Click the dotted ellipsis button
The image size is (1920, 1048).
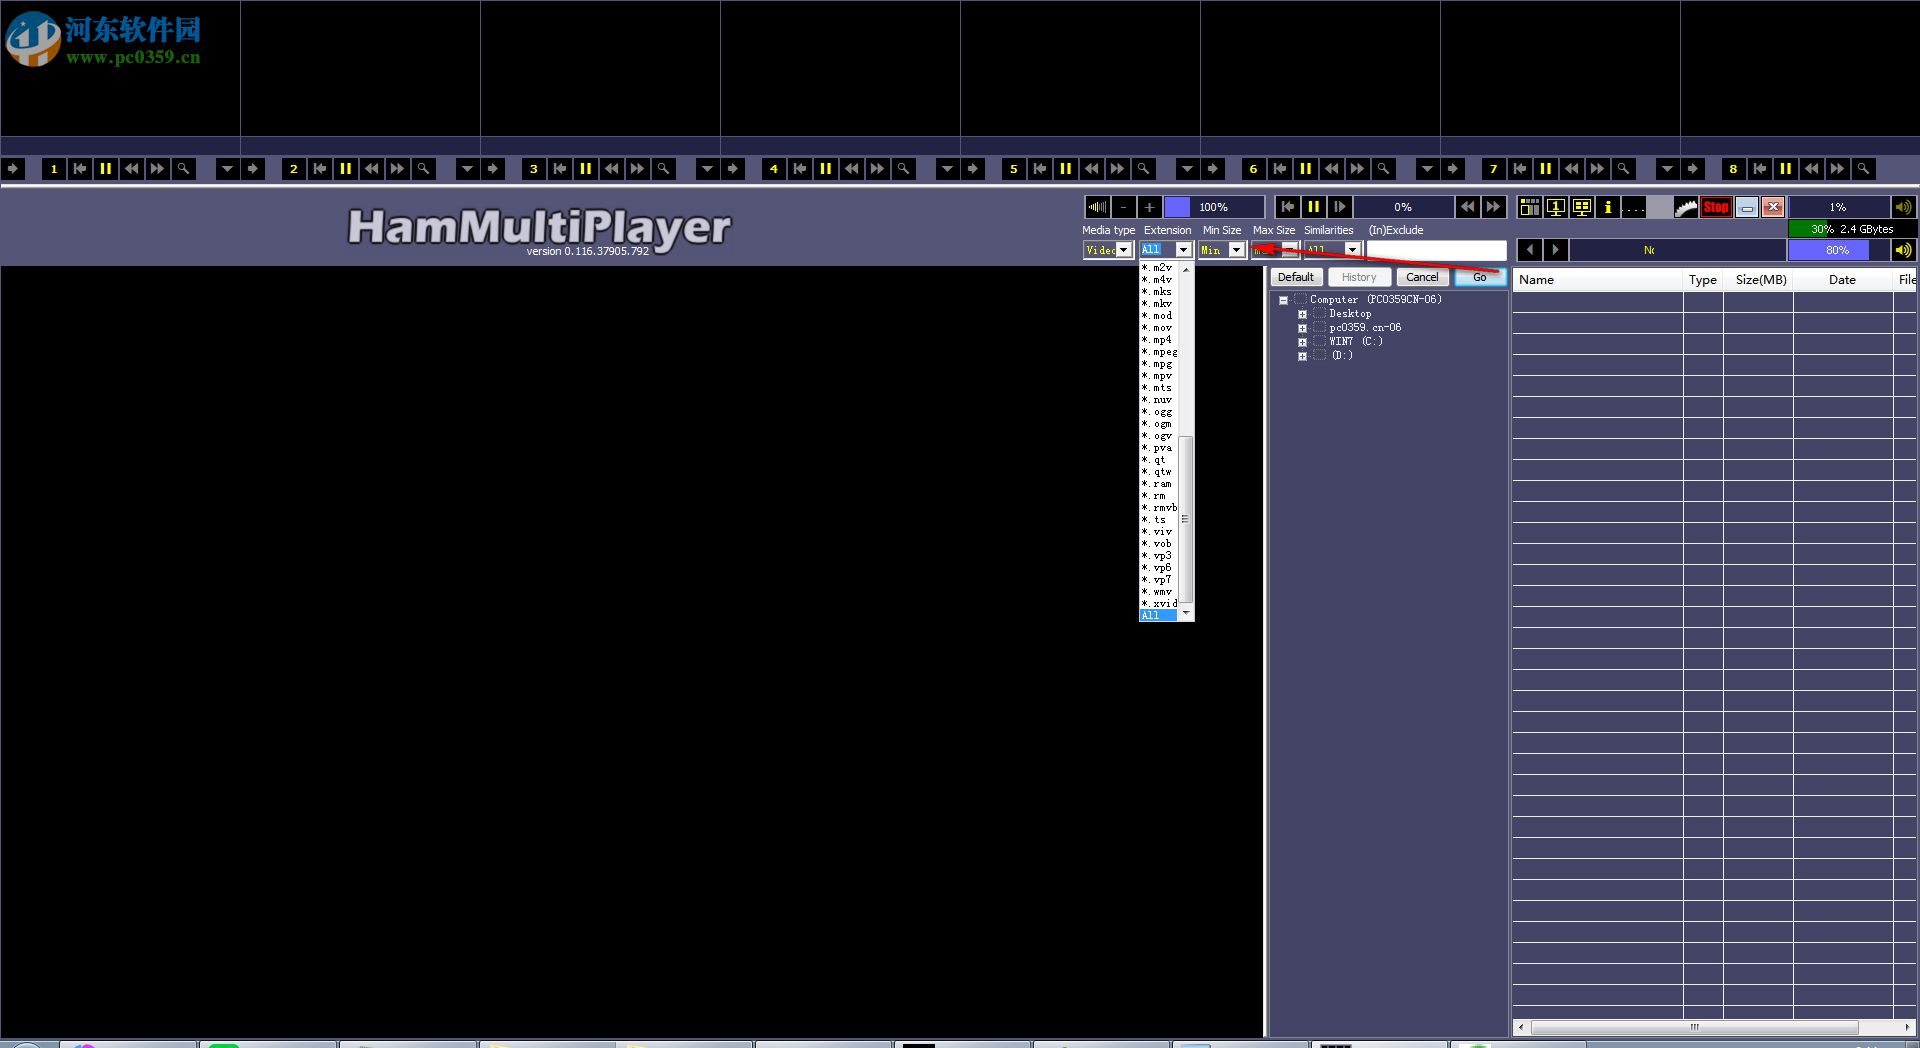tap(1633, 207)
